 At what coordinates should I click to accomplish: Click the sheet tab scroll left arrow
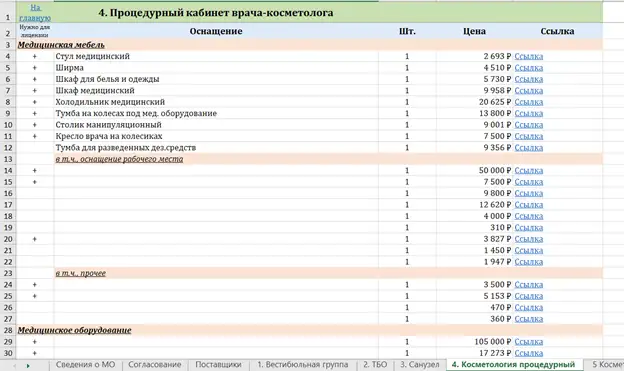(x=15, y=365)
